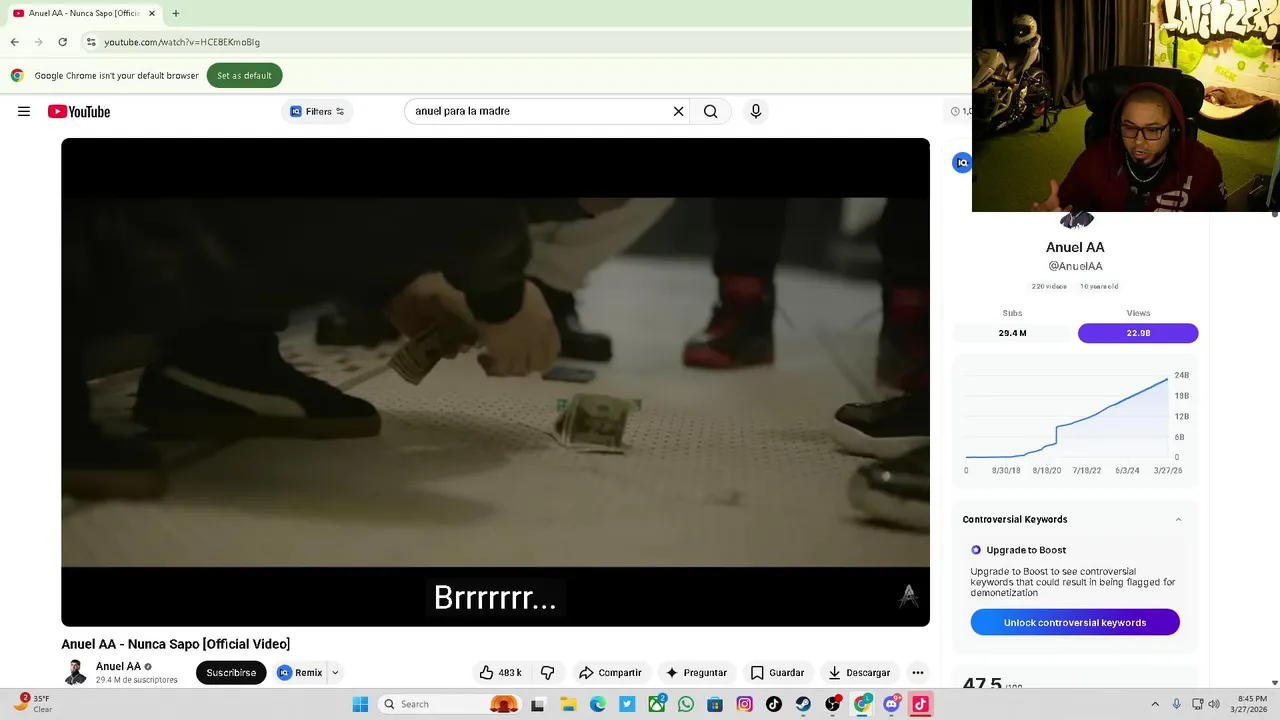Click the video player to pause
The width and height of the screenshot is (1280, 720).
click(495, 382)
